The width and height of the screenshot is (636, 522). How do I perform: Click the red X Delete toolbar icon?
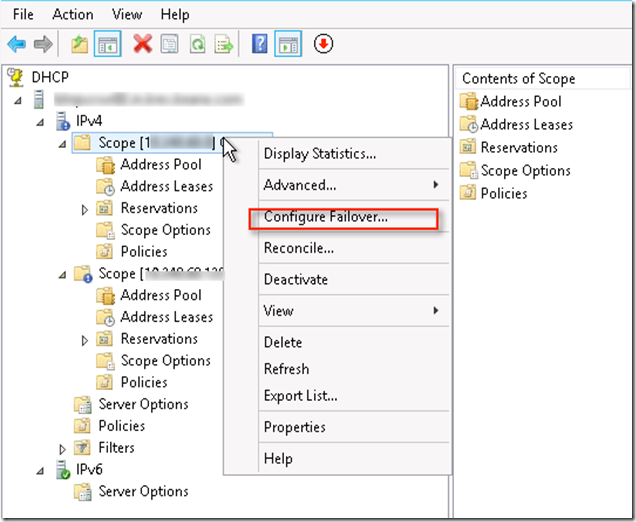[x=142, y=44]
